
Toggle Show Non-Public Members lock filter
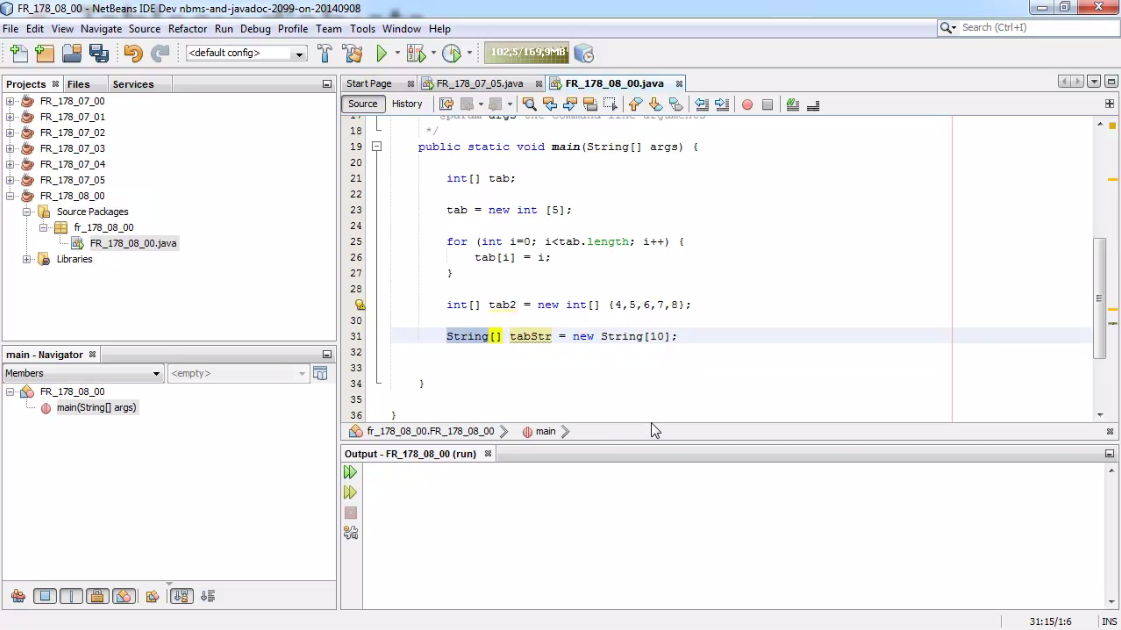tap(97, 596)
